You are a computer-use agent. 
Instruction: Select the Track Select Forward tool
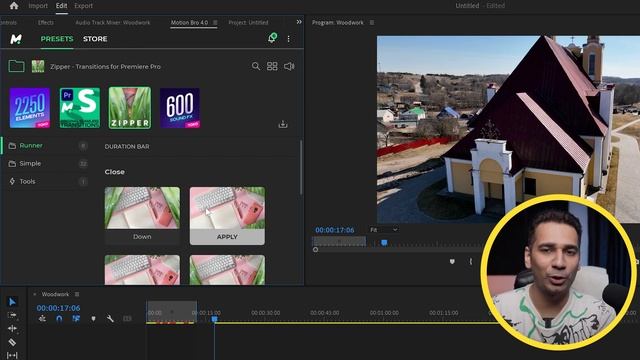click(12, 315)
